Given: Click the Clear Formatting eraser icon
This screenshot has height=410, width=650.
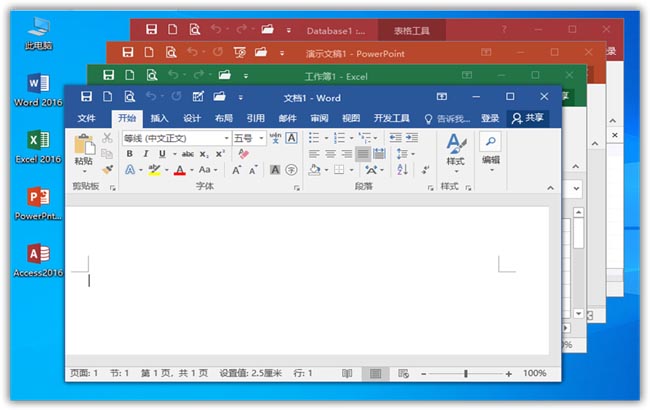Looking at the screenshot, I should click(244, 154).
